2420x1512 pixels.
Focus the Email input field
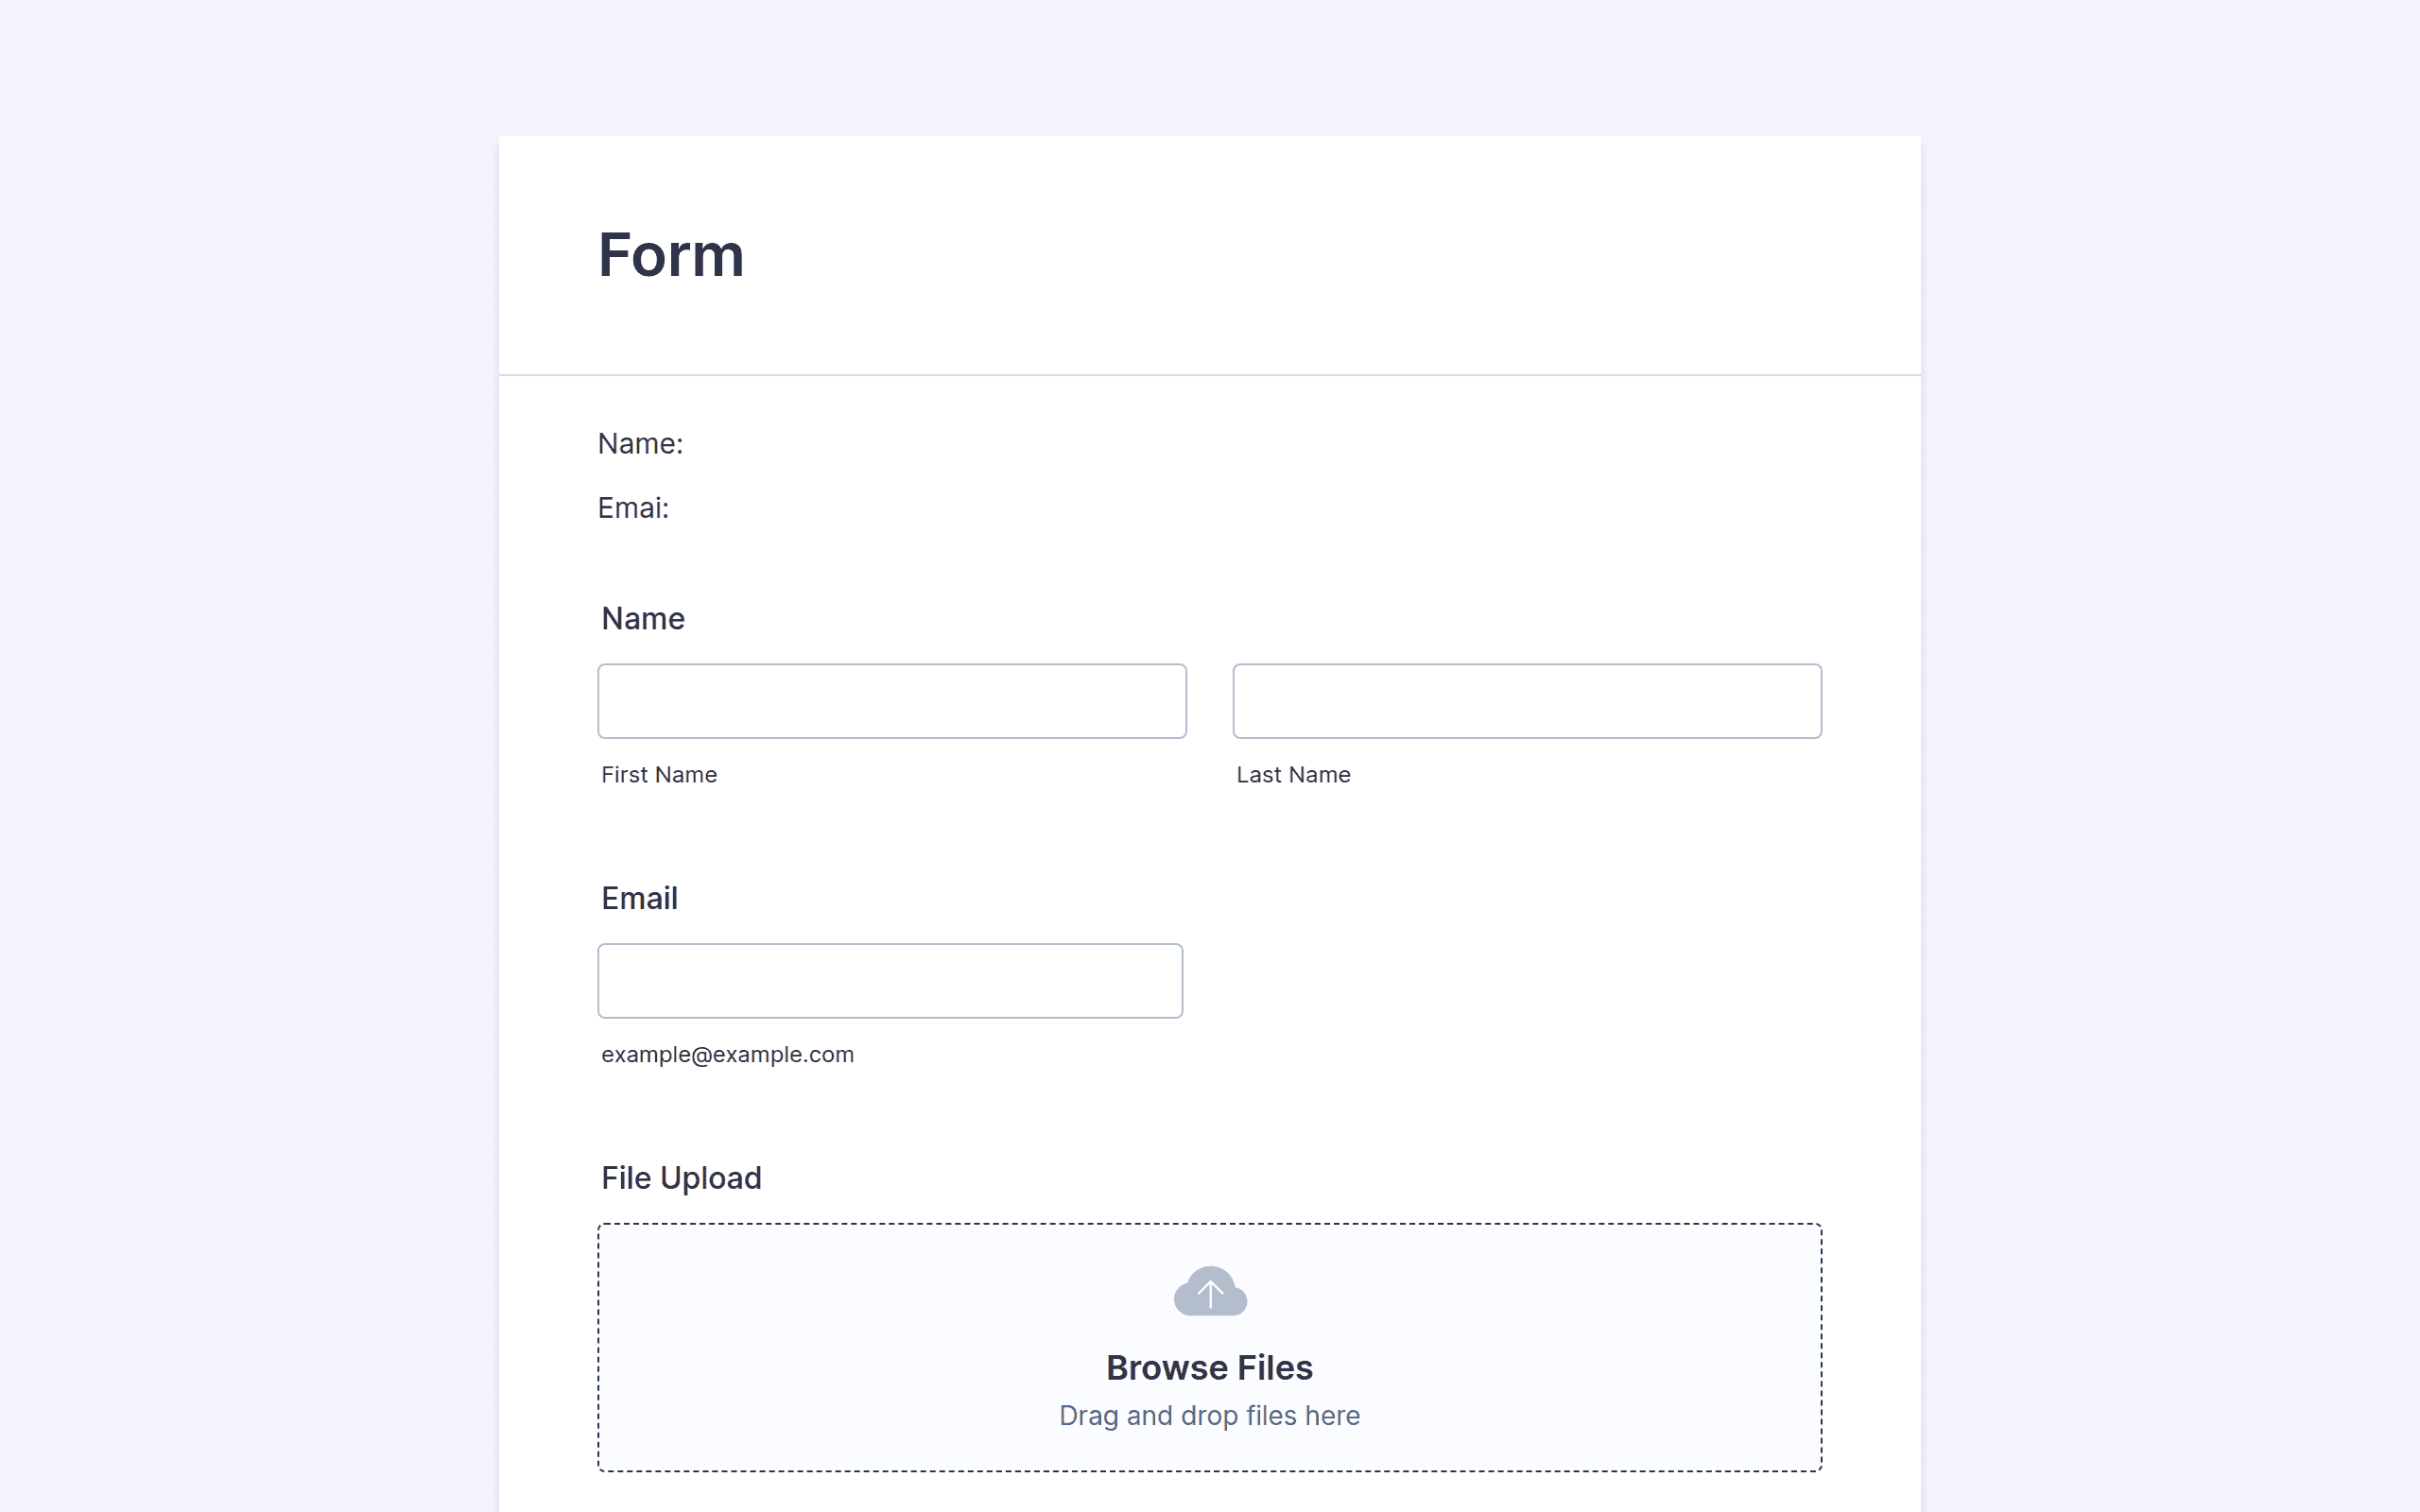[890, 981]
